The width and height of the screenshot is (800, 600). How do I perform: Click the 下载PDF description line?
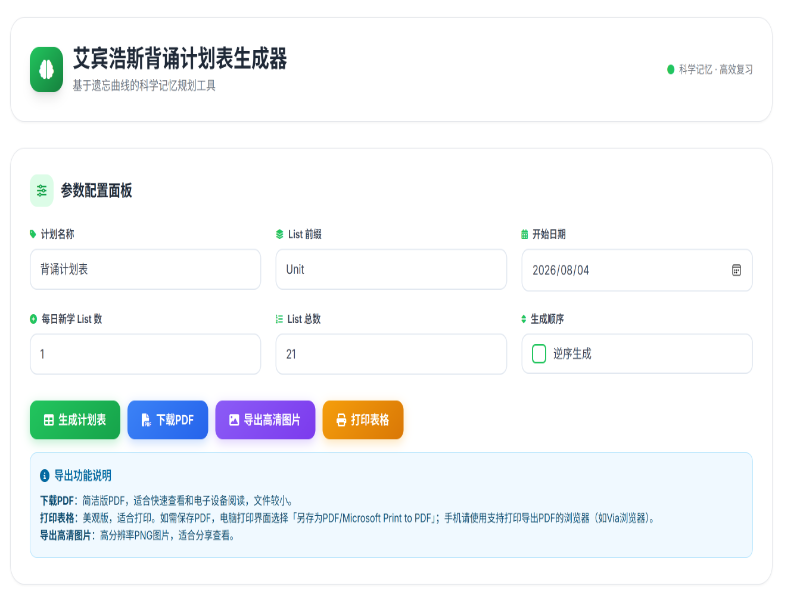point(166,501)
